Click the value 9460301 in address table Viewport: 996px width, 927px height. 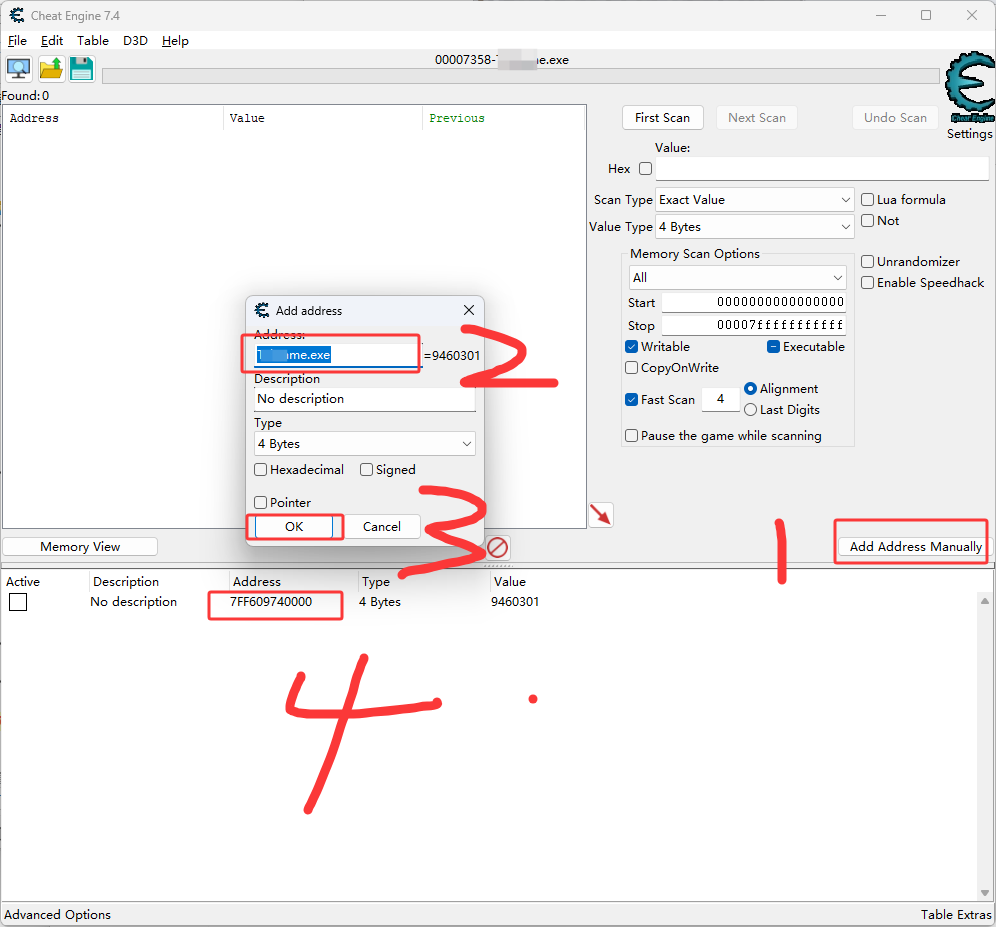coord(515,602)
